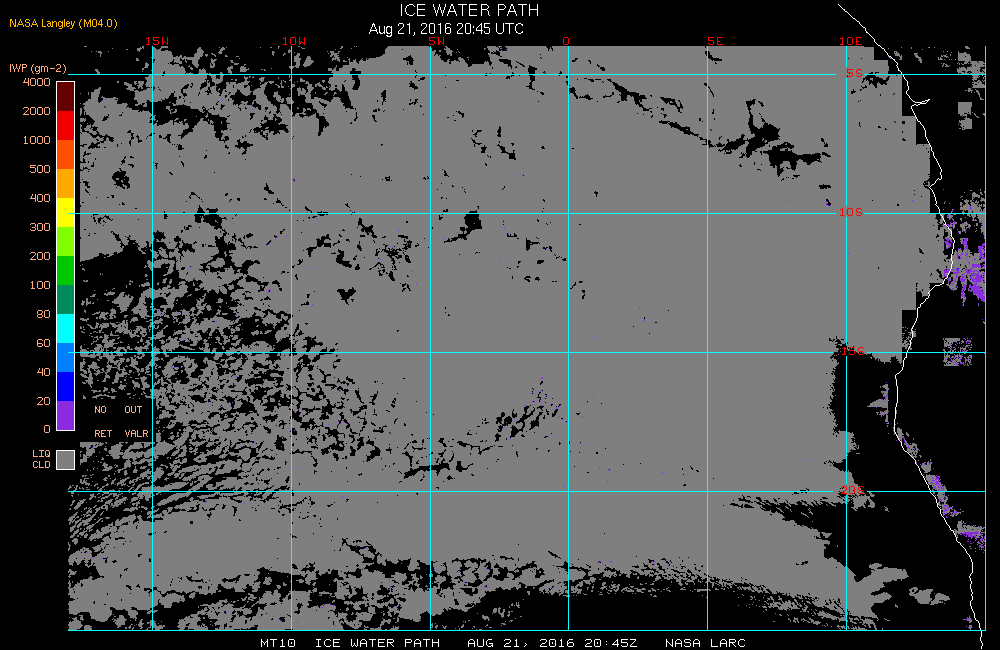This screenshot has height=650, width=1000.
Task: Select the teal 80-100 colorbar segment
Action: (66, 299)
